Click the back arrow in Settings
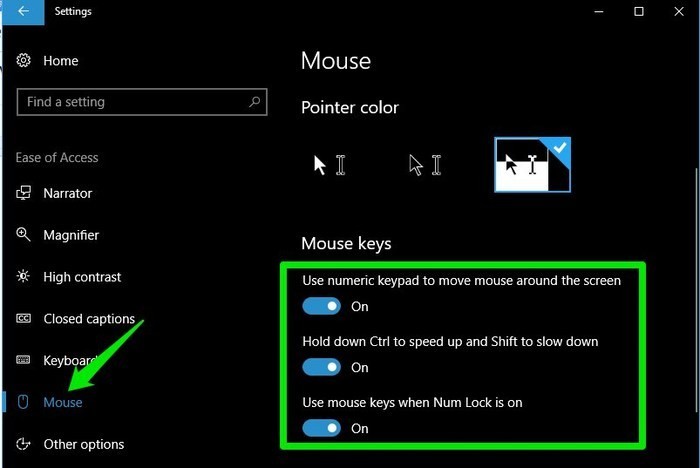 point(23,12)
